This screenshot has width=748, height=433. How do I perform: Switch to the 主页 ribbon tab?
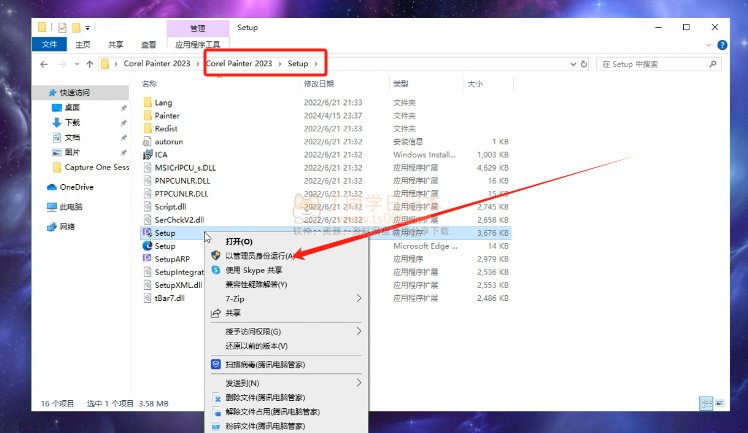[83, 44]
